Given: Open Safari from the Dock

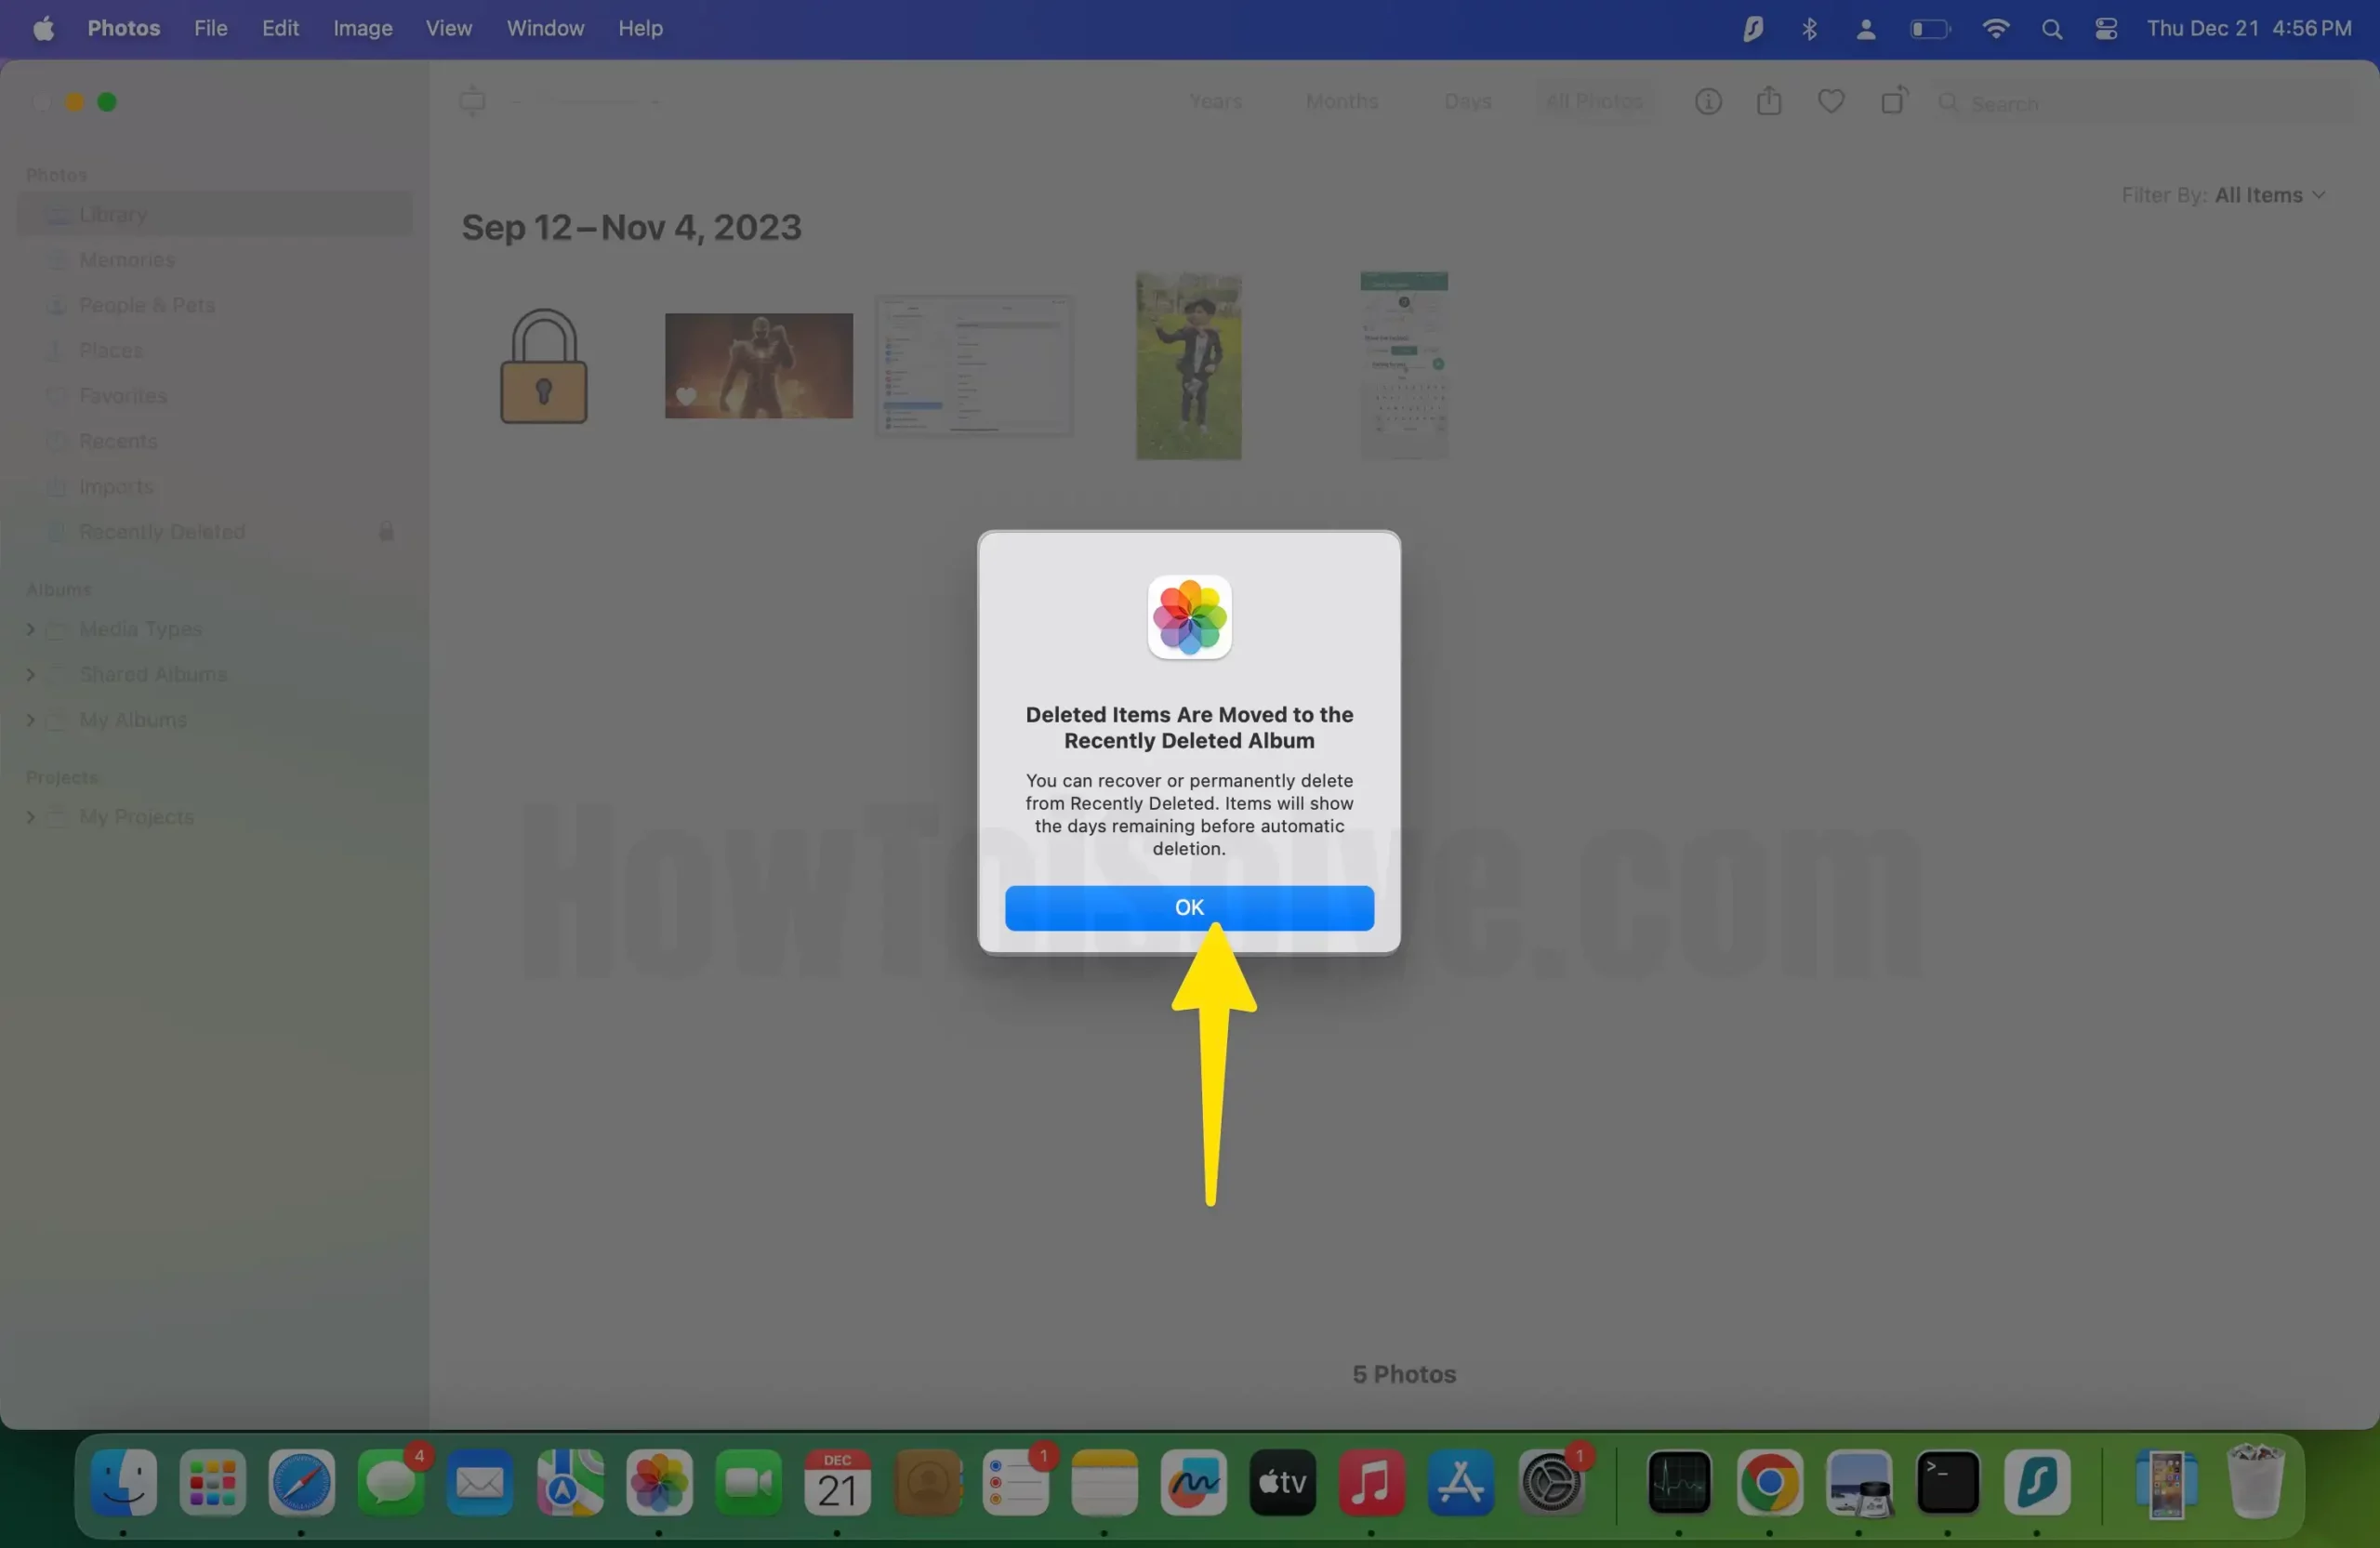Looking at the screenshot, I should tap(302, 1482).
